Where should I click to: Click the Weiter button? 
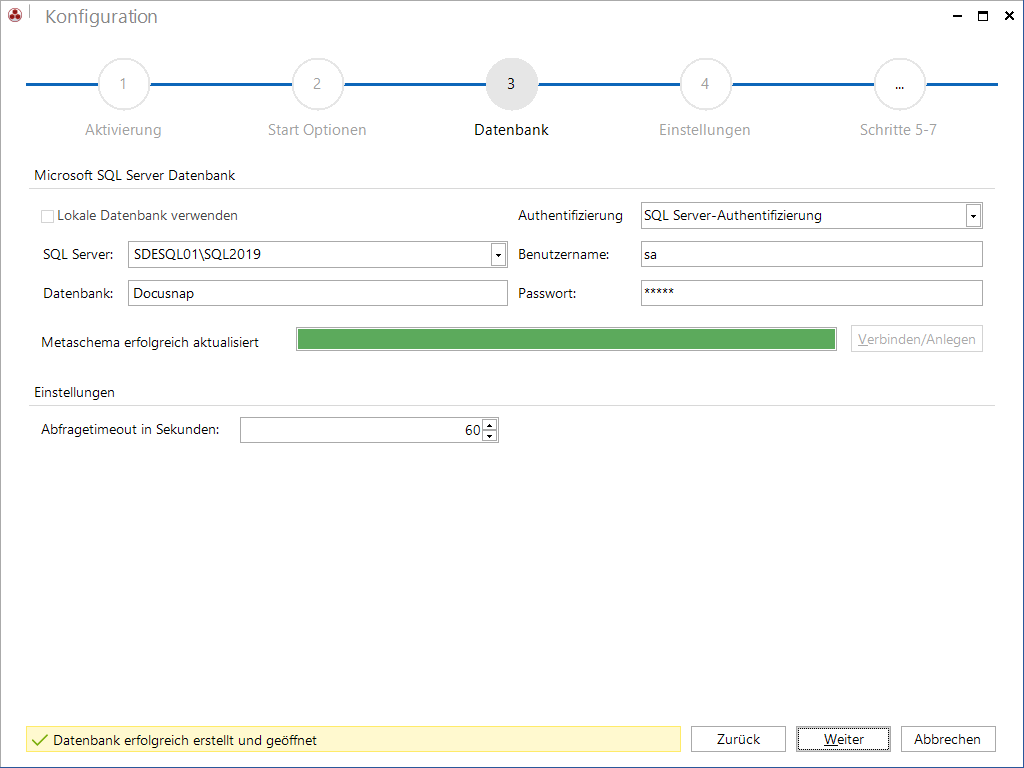click(x=843, y=739)
